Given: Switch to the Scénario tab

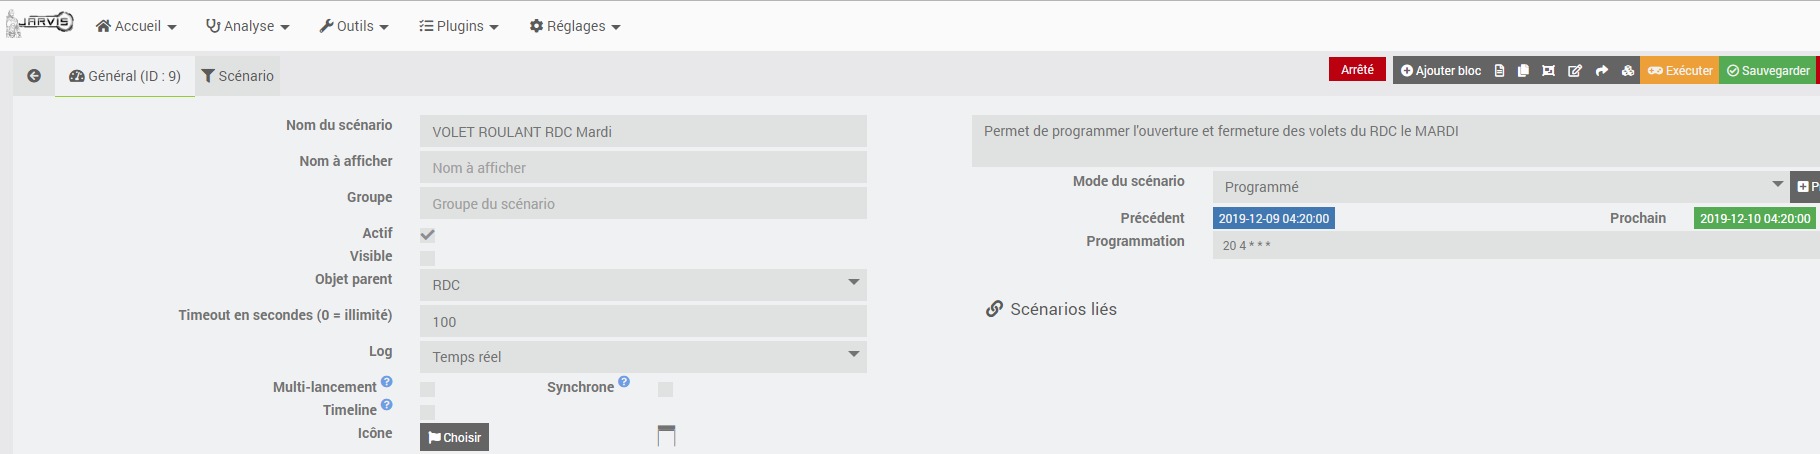Looking at the screenshot, I should (x=238, y=76).
